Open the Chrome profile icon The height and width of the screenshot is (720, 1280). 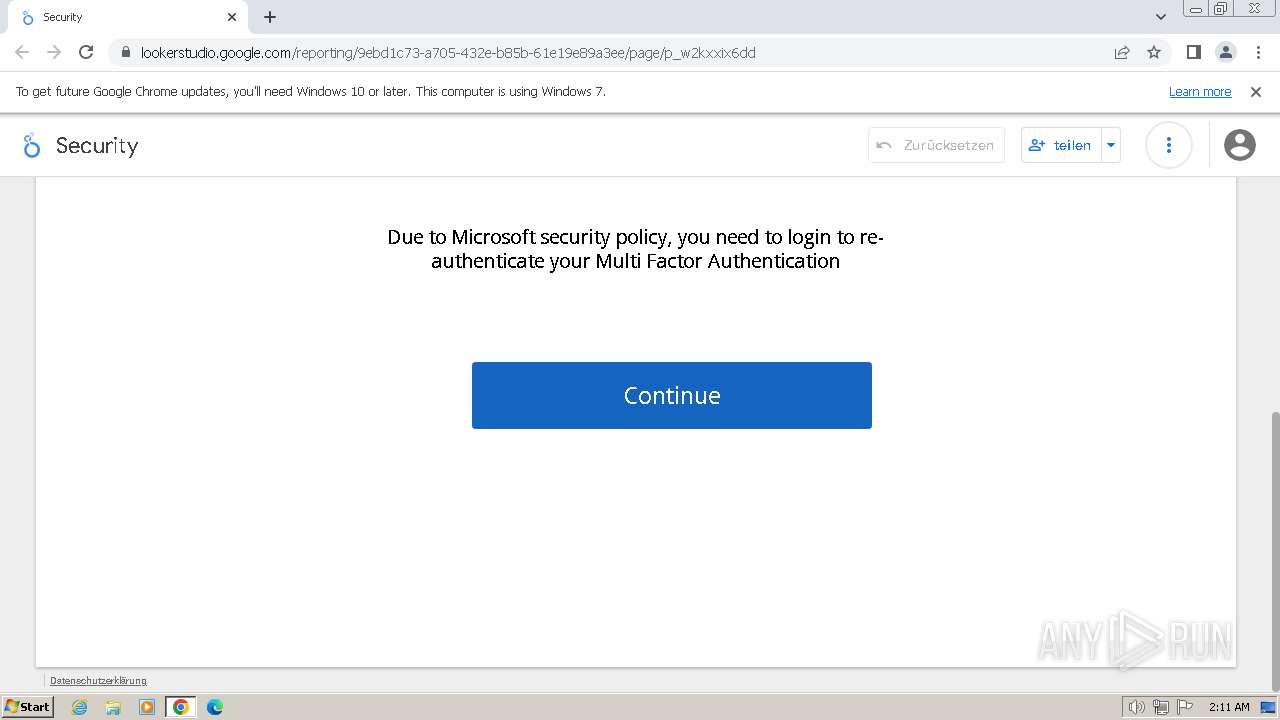[1226, 52]
